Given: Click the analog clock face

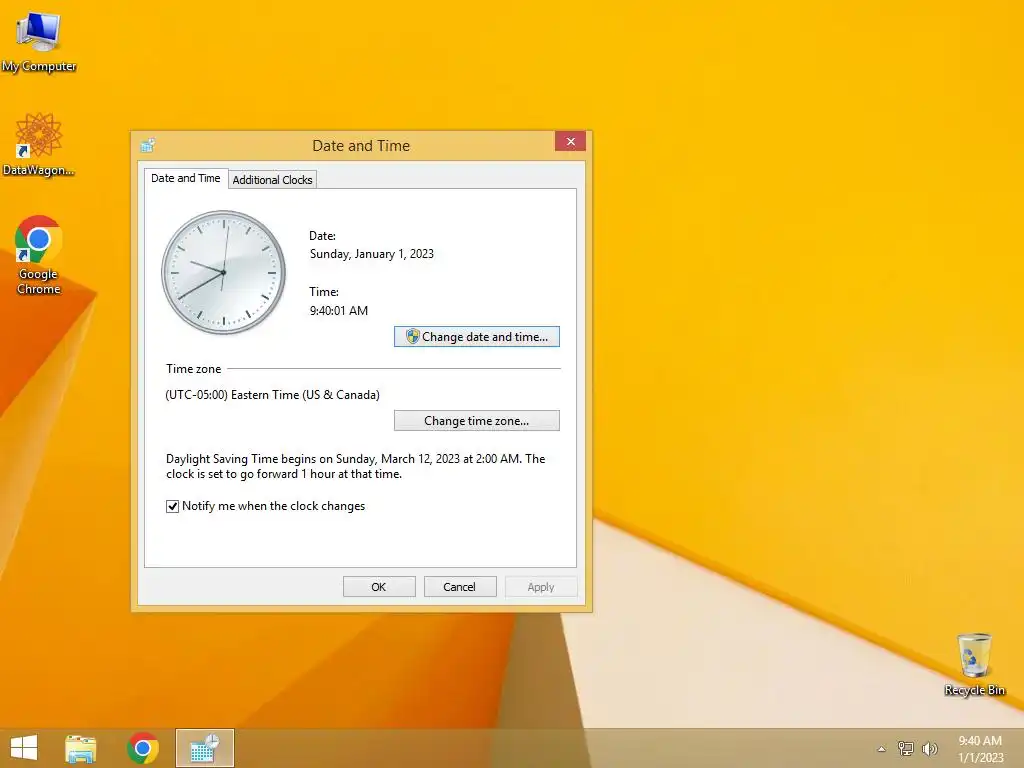Looking at the screenshot, I should tap(223, 272).
